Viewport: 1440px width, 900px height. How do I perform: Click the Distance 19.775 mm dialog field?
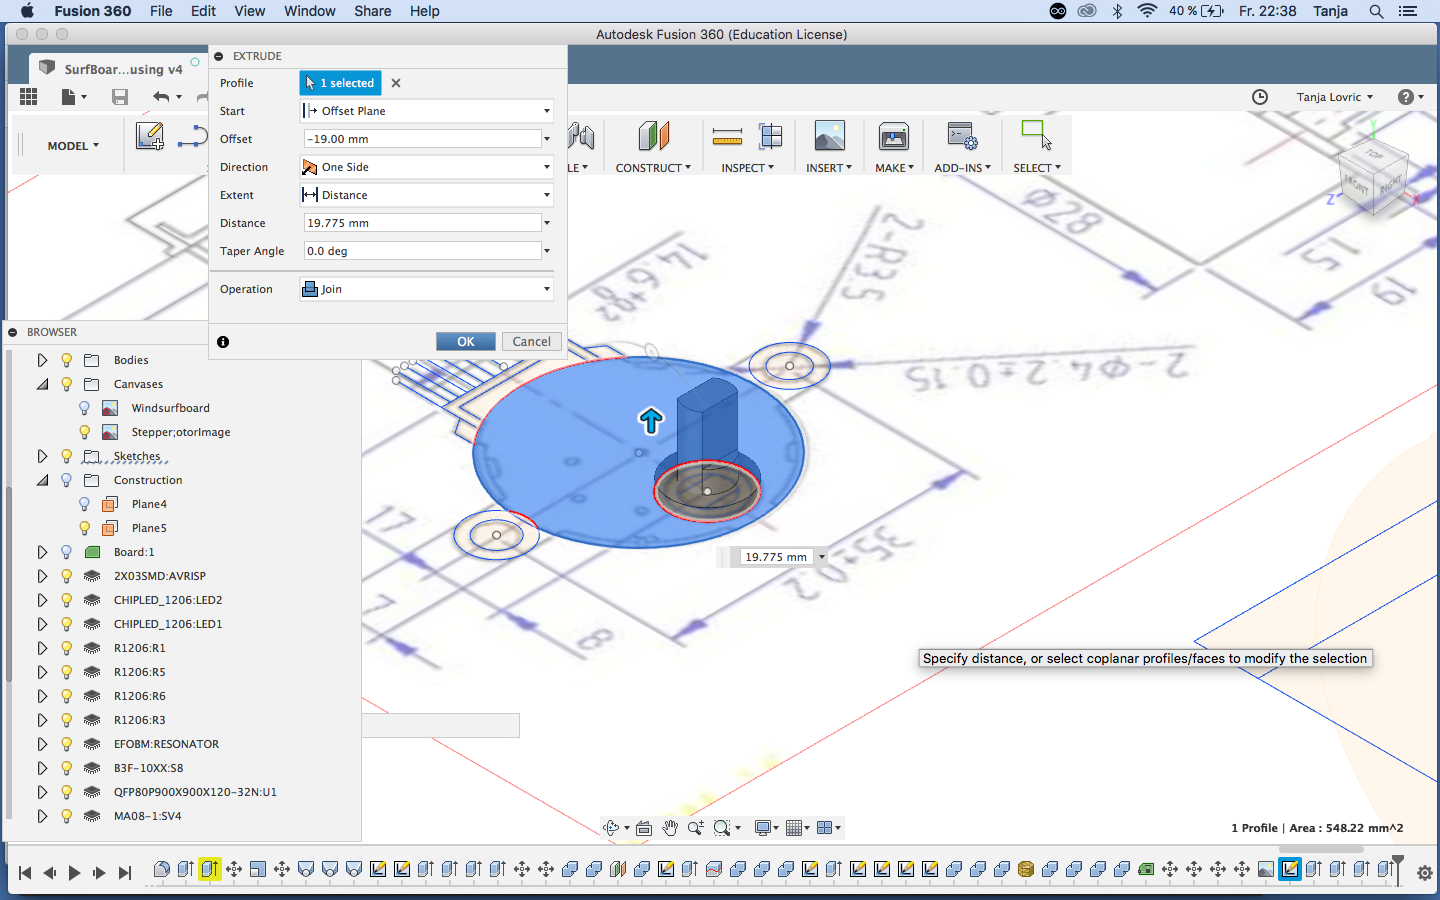click(x=422, y=223)
